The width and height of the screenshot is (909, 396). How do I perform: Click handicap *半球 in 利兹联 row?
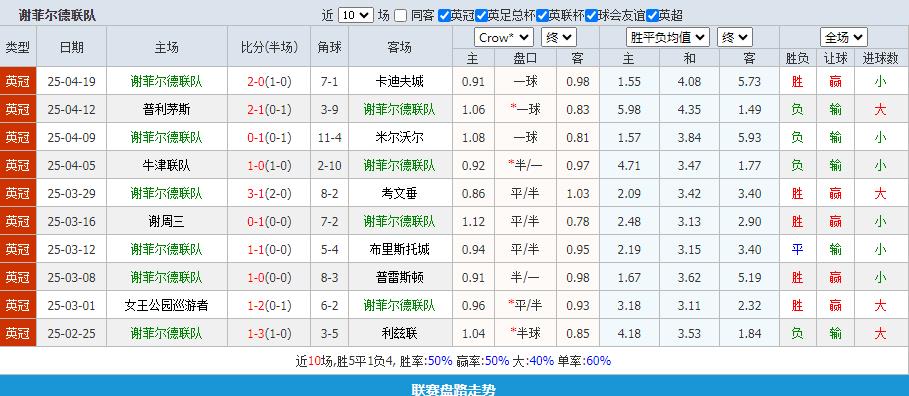point(525,333)
